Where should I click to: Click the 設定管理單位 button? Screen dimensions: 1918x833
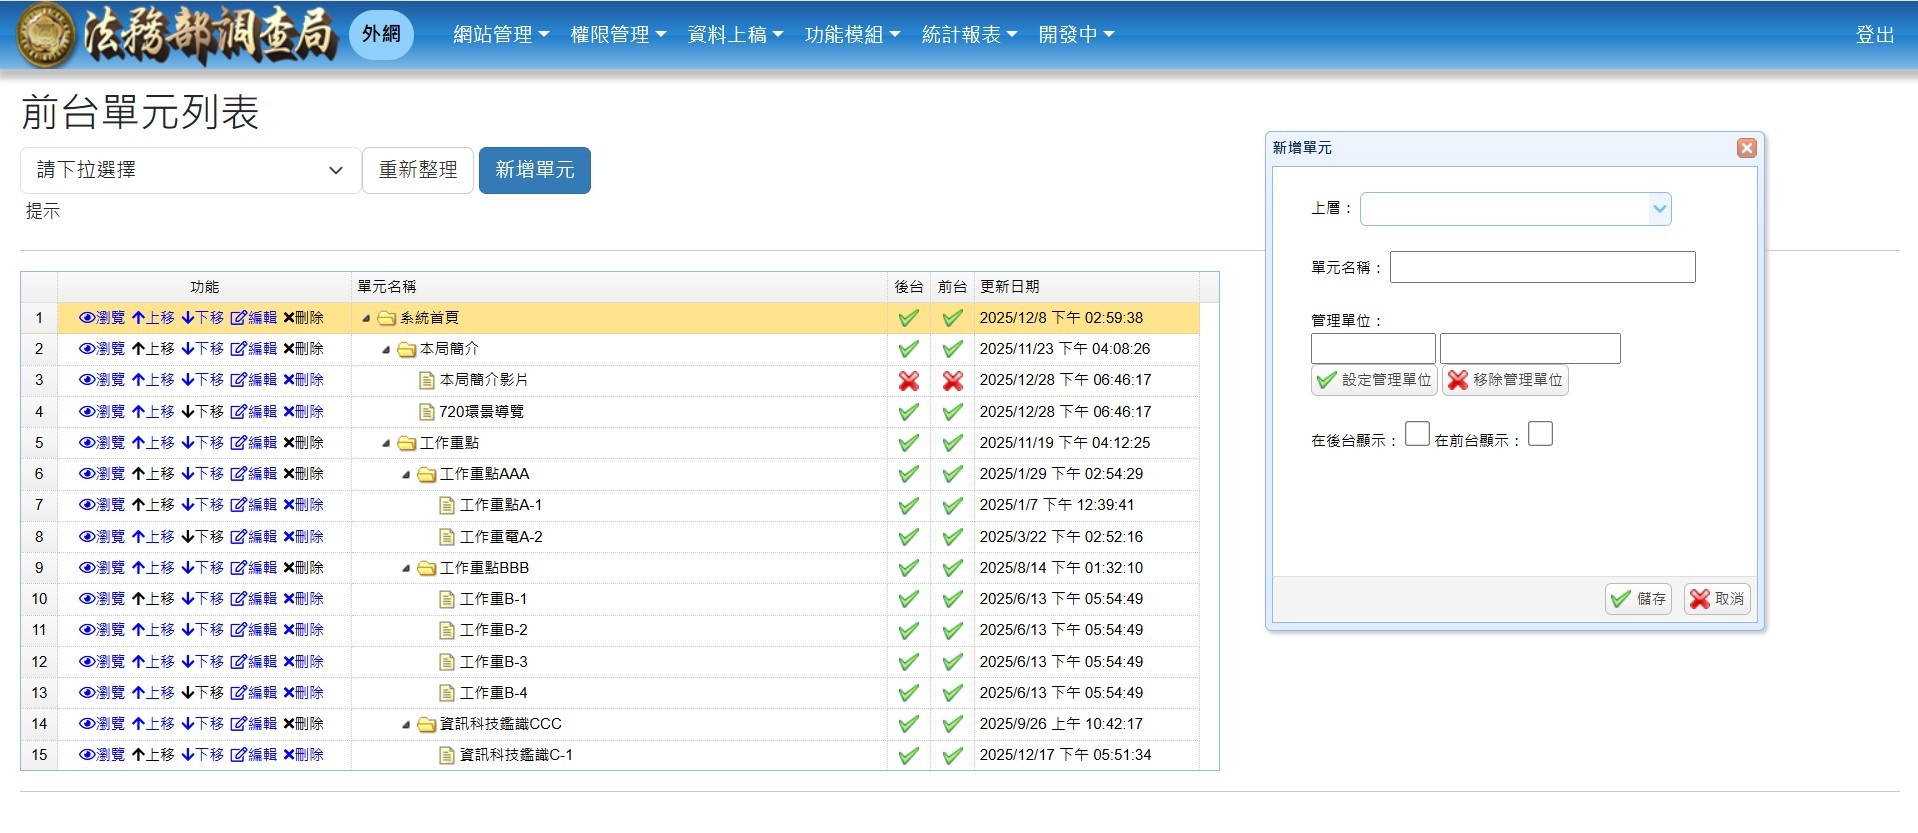click(1373, 380)
